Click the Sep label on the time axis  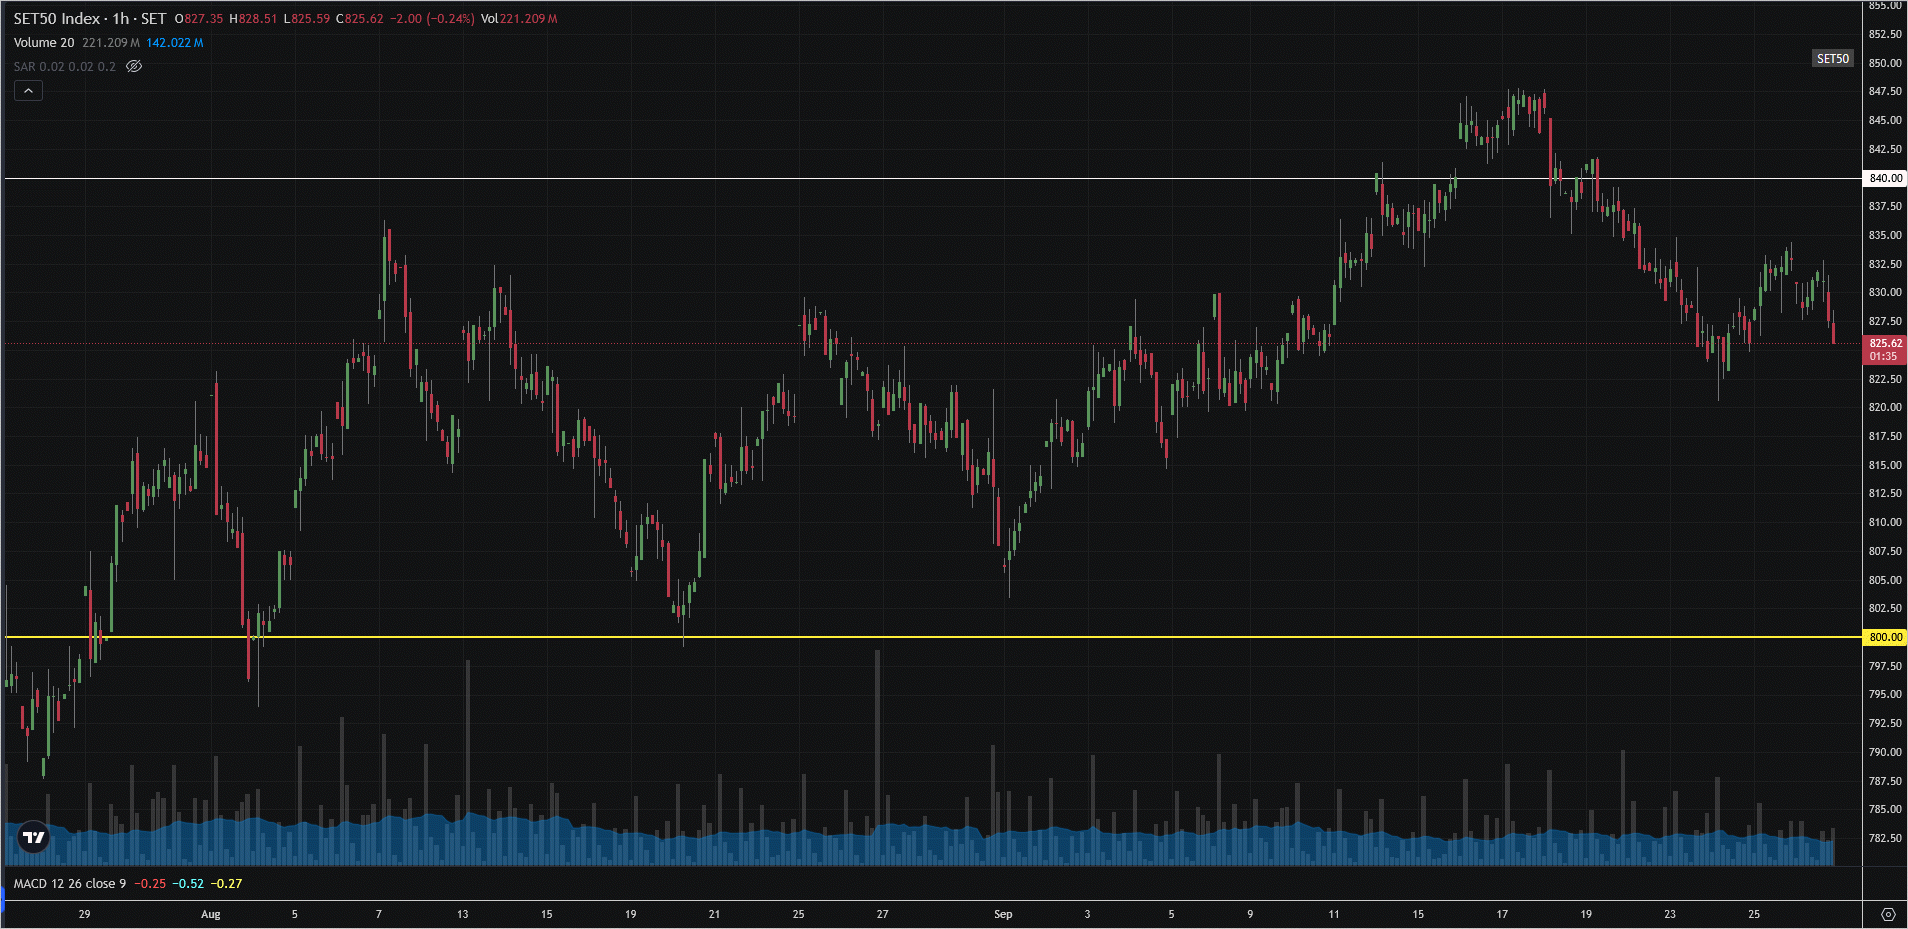1003,914
